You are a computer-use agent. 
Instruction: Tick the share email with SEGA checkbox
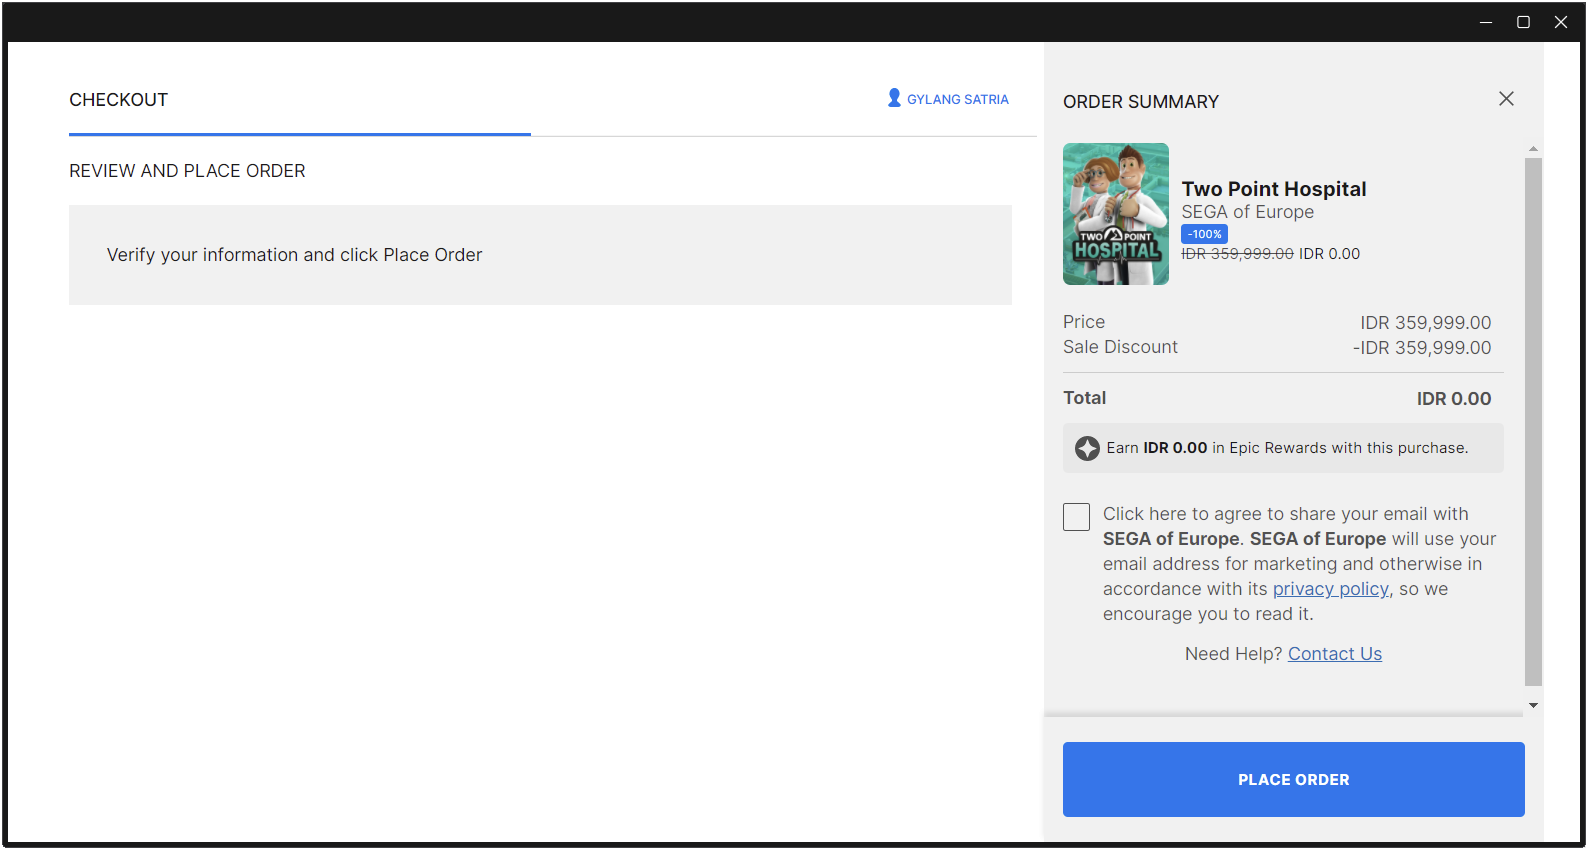coord(1076,517)
